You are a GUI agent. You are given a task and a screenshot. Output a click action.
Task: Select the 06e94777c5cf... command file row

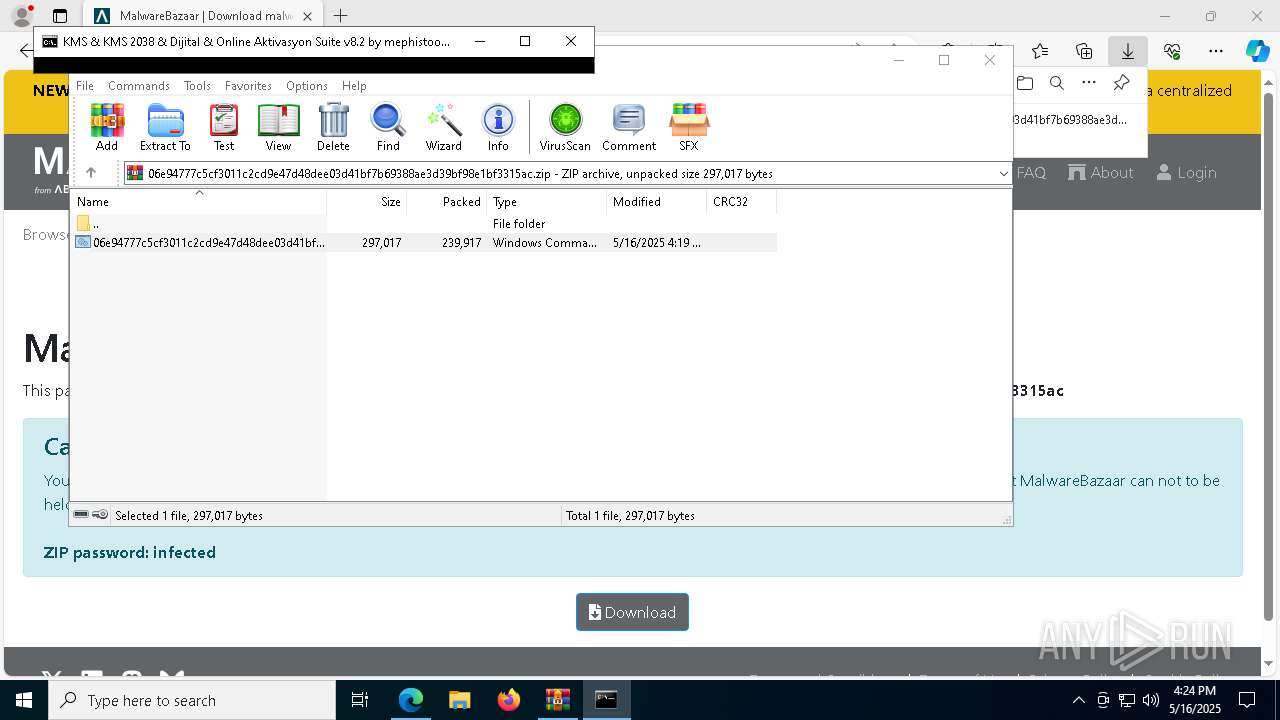(425, 243)
